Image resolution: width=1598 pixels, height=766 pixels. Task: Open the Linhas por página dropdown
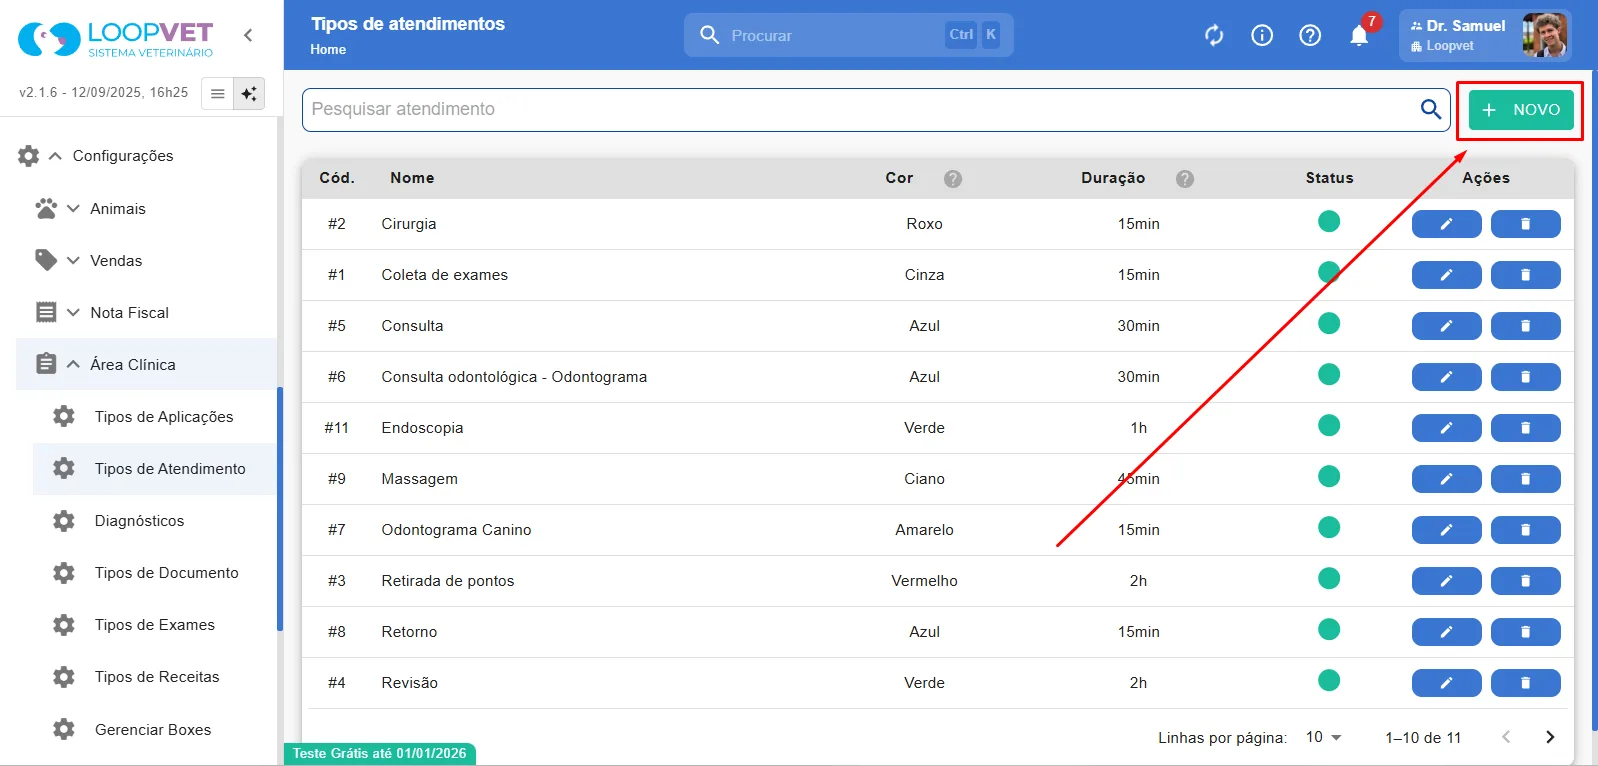tap(1323, 737)
